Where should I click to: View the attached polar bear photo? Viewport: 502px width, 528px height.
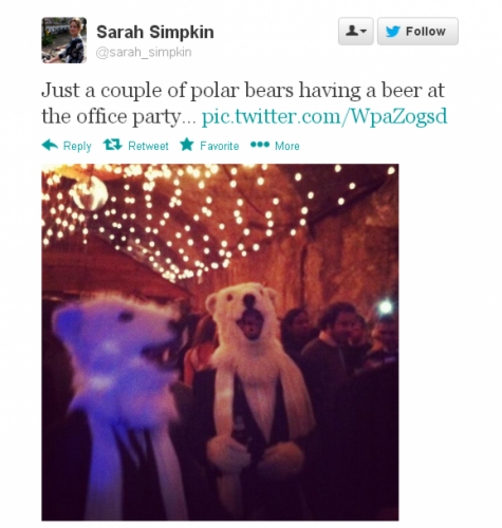(220, 342)
